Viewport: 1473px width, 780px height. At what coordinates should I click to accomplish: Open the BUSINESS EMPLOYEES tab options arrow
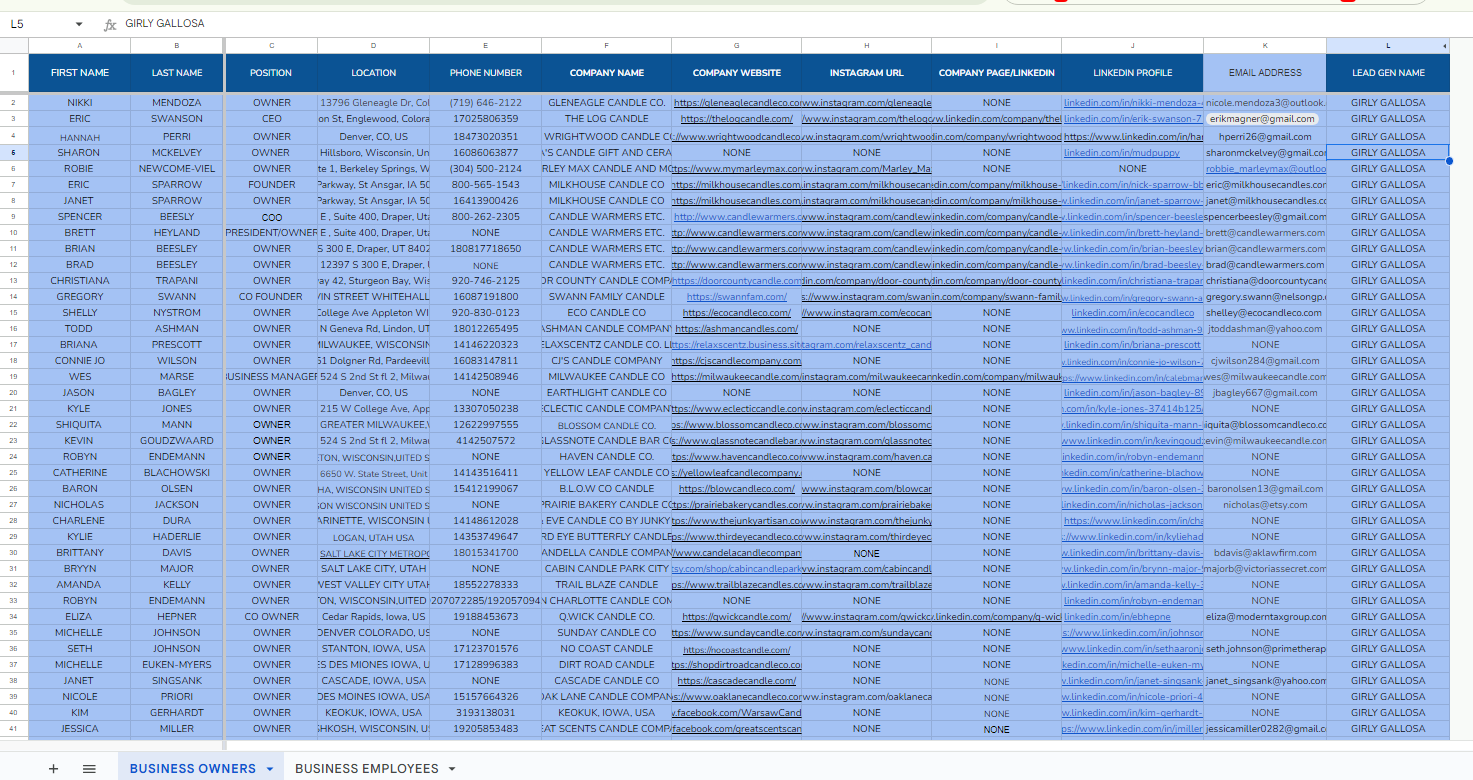point(452,768)
